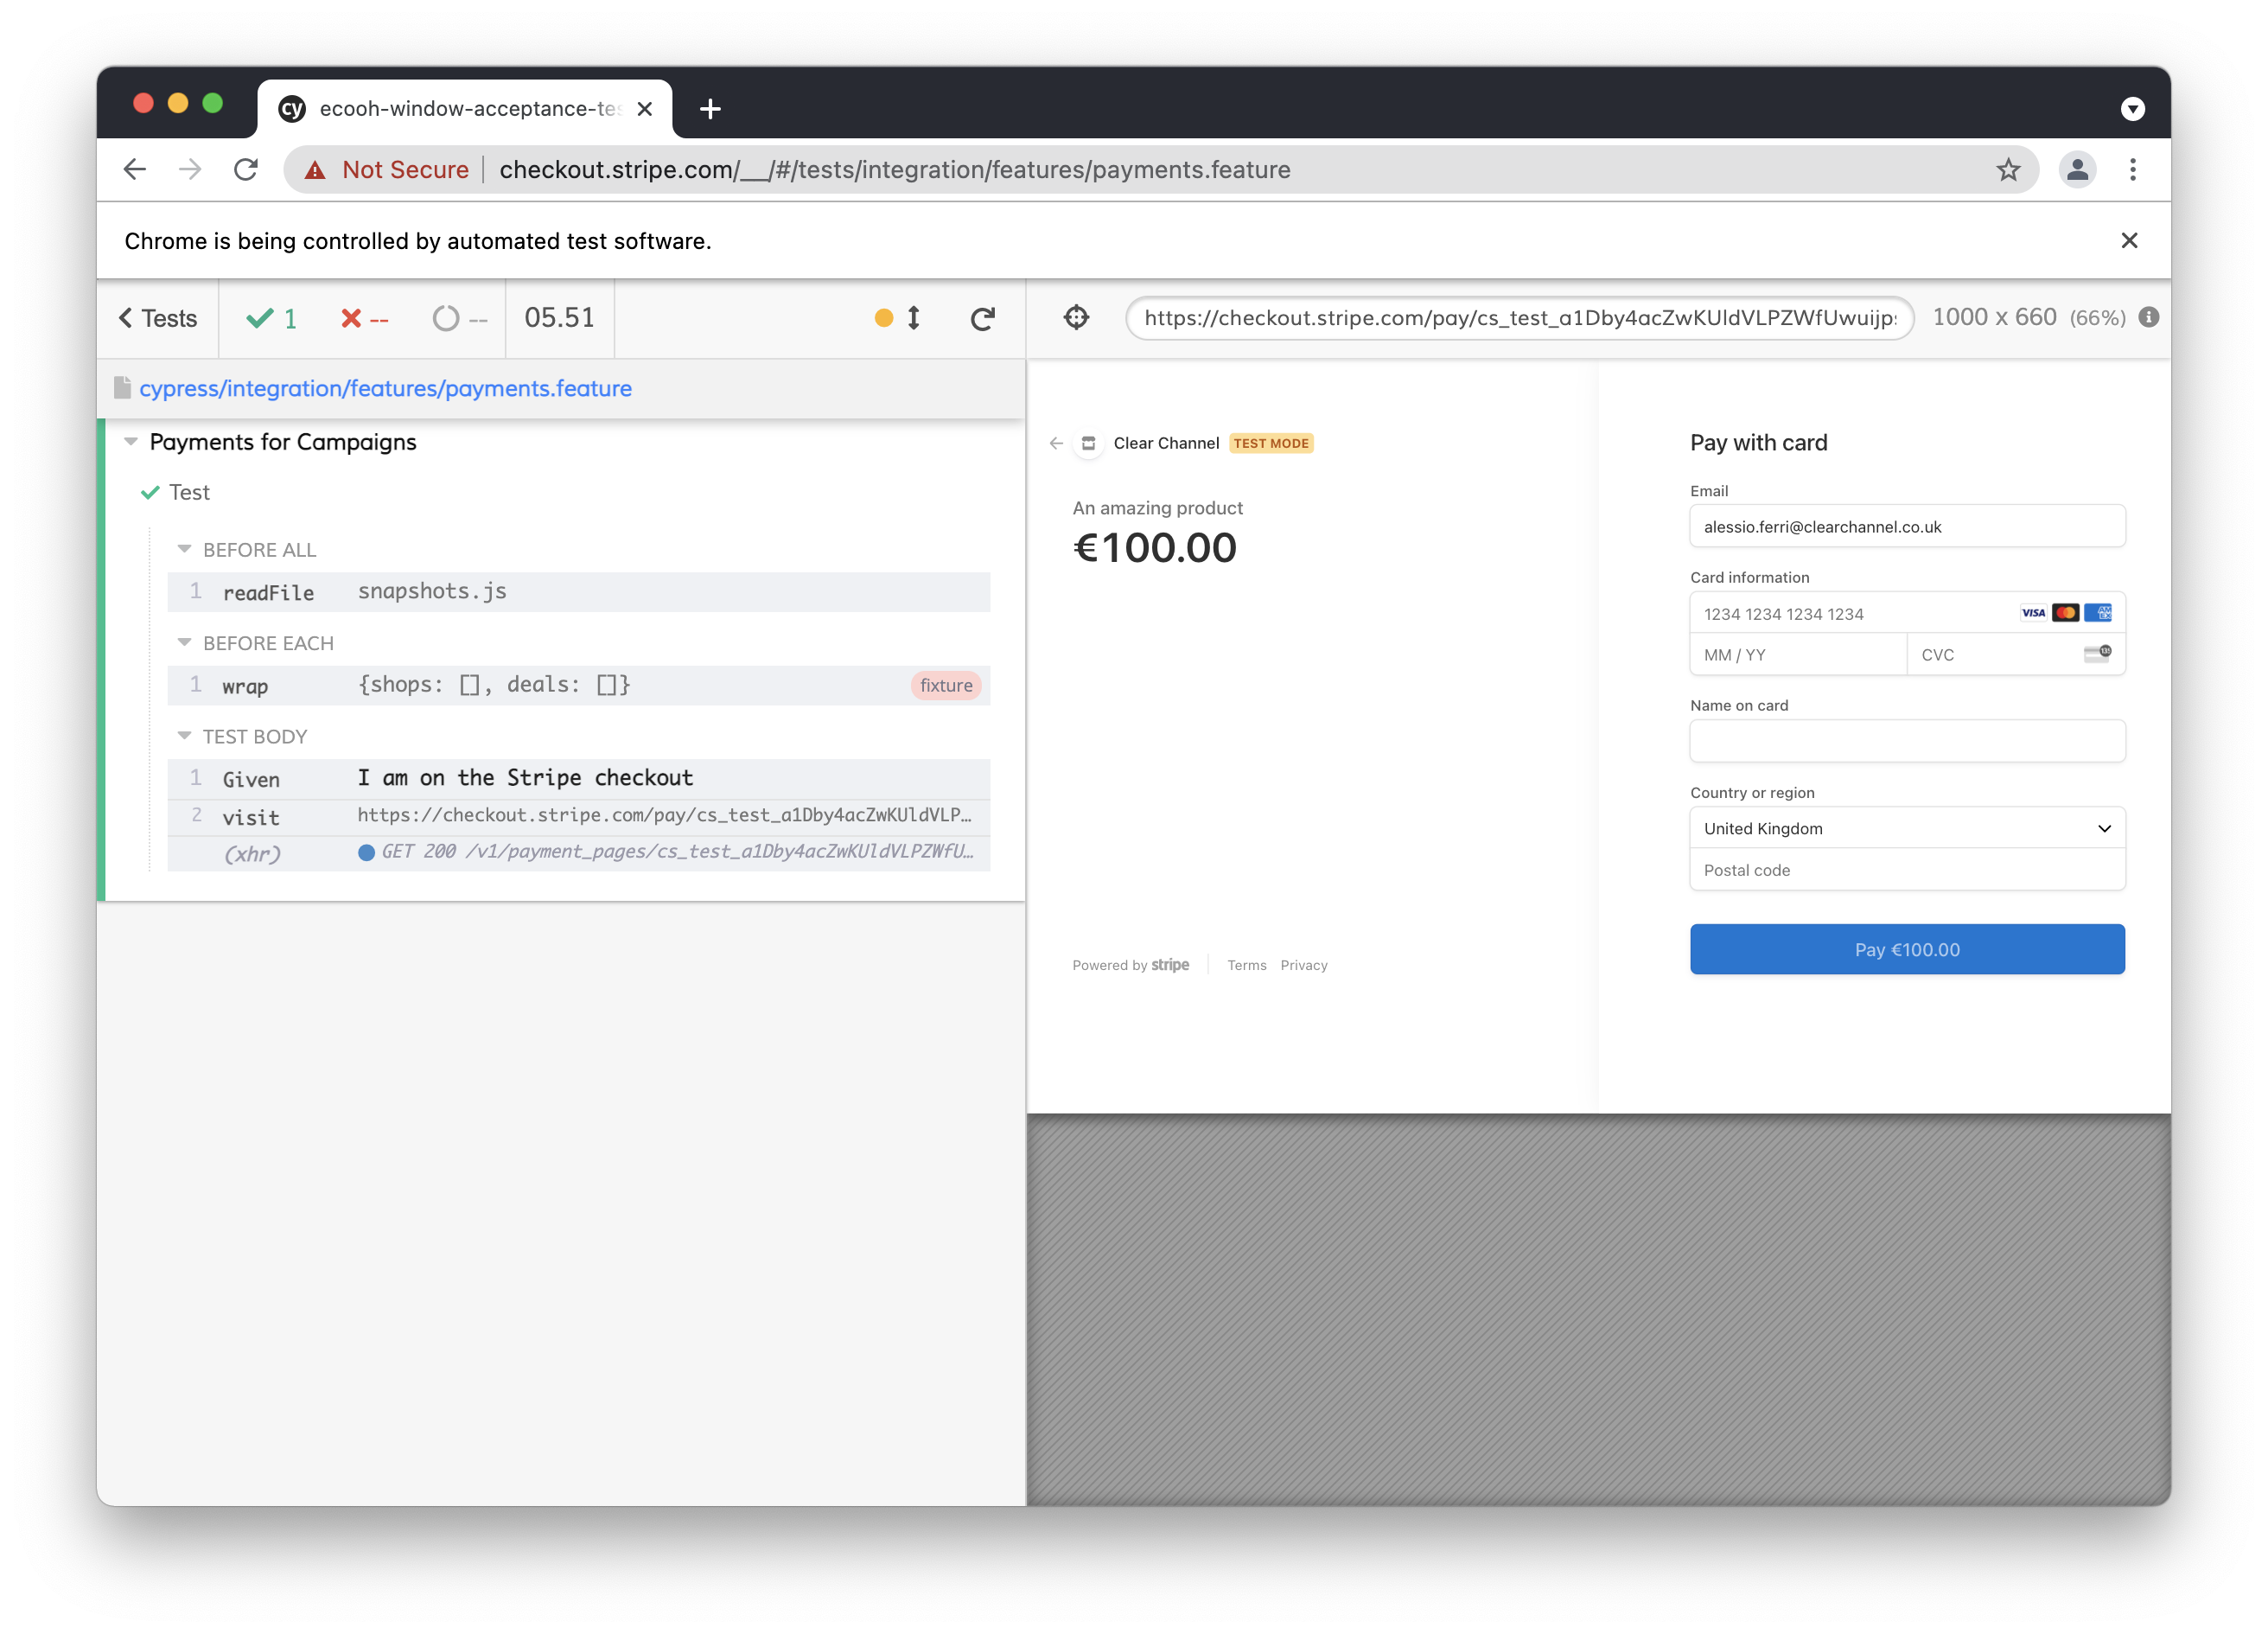Open the Selector Playground crosshair tool

point(1077,318)
